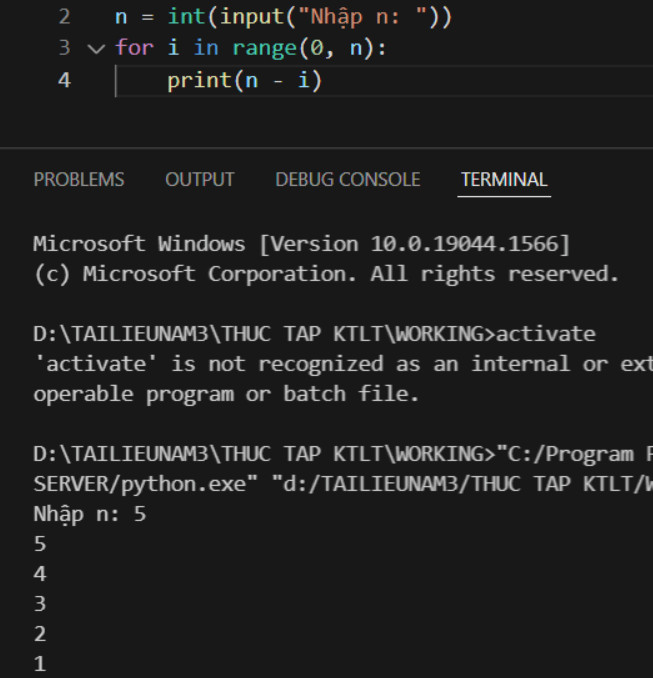Click the Microsoft Corporation copyright line

pyautogui.click(x=326, y=274)
